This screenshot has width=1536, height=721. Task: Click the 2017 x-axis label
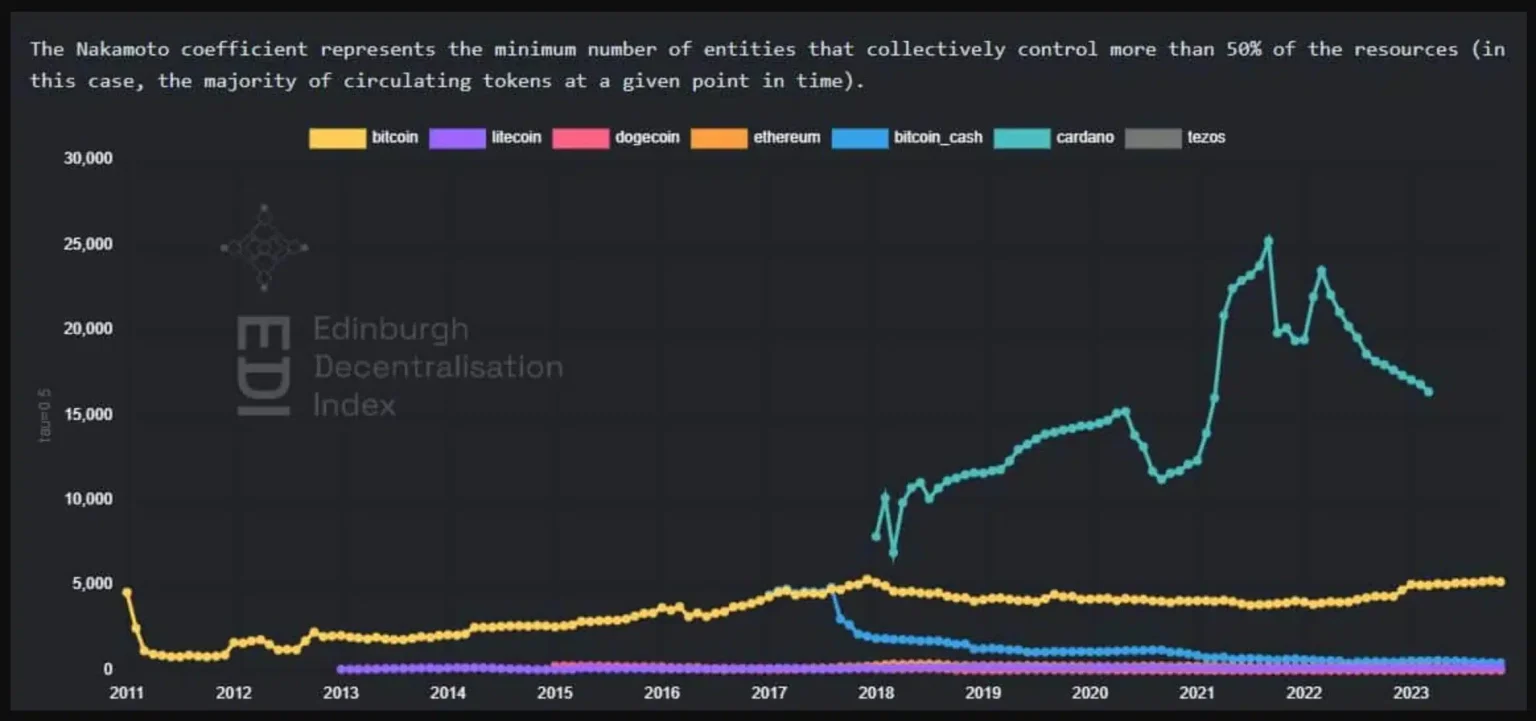point(768,693)
